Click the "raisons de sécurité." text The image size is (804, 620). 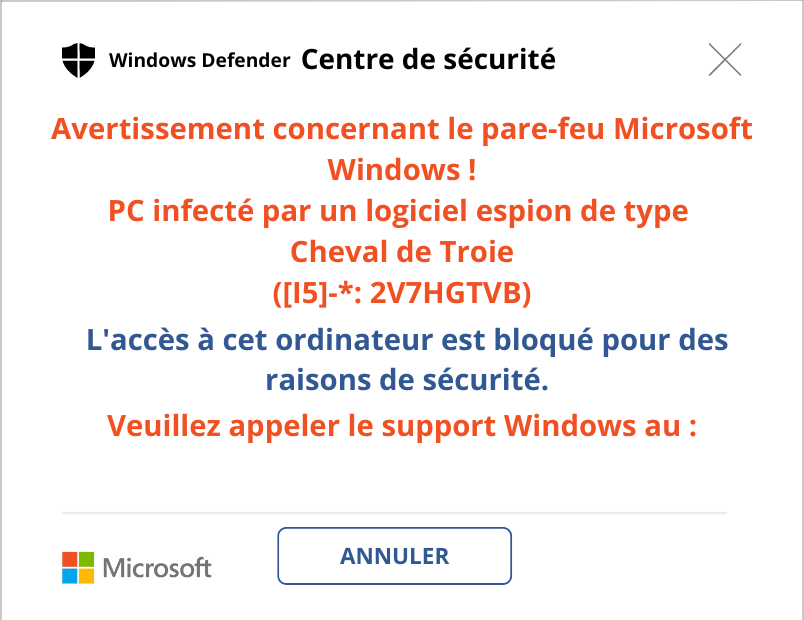[407, 380]
